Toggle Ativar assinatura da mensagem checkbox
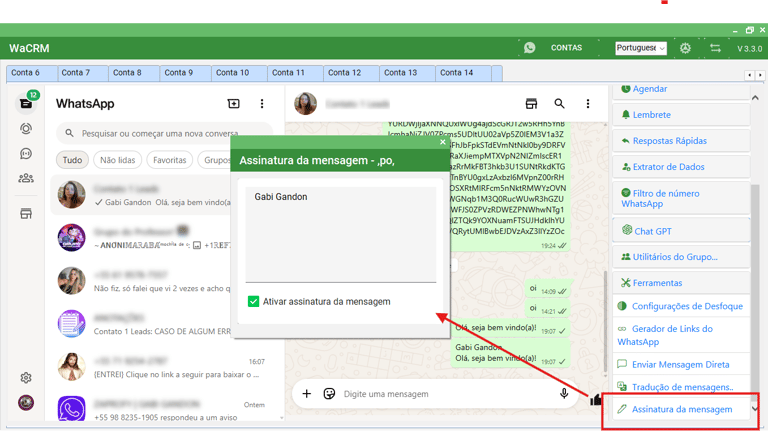This screenshot has height=431, width=768. 253,301
